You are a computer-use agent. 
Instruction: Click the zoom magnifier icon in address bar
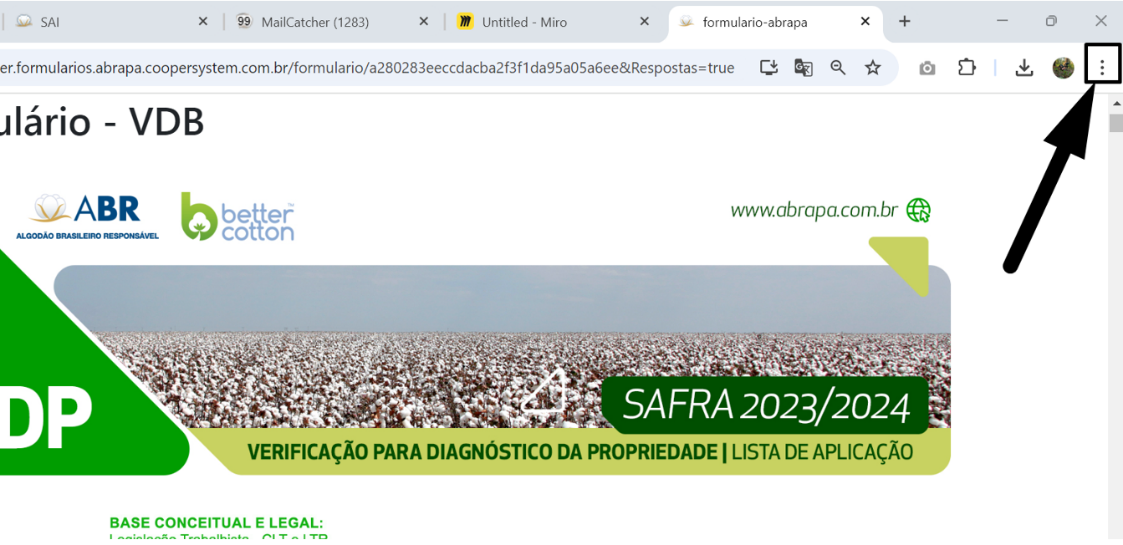(x=838, y=68)
